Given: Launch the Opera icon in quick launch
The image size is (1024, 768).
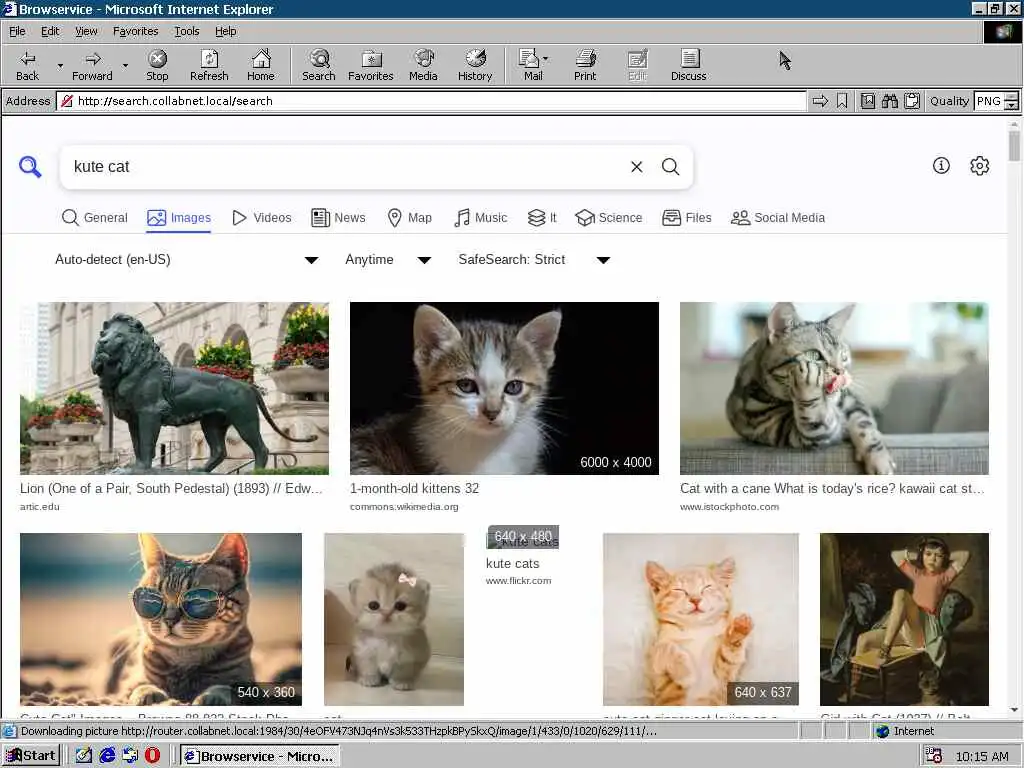Looking at the screenshot, I should click(x=152, y=756).
